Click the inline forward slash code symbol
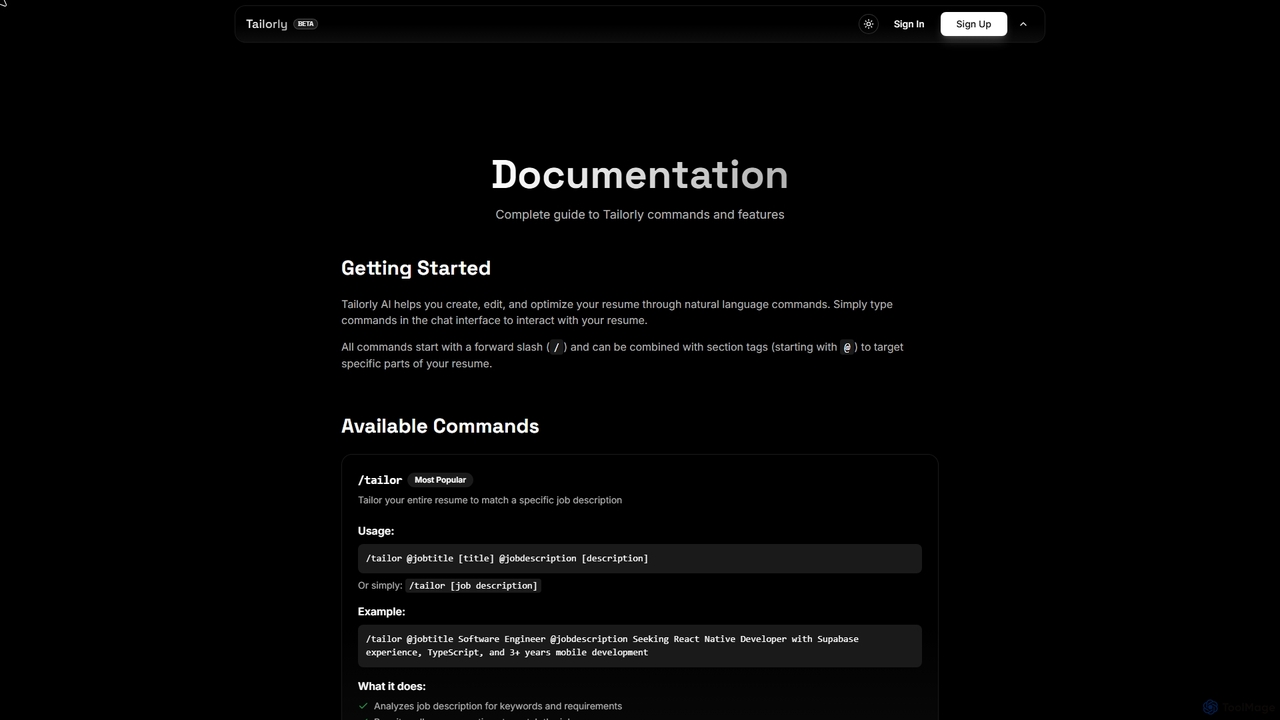The height and width of the screenshot is (720, 1280). tap(557, 347)
